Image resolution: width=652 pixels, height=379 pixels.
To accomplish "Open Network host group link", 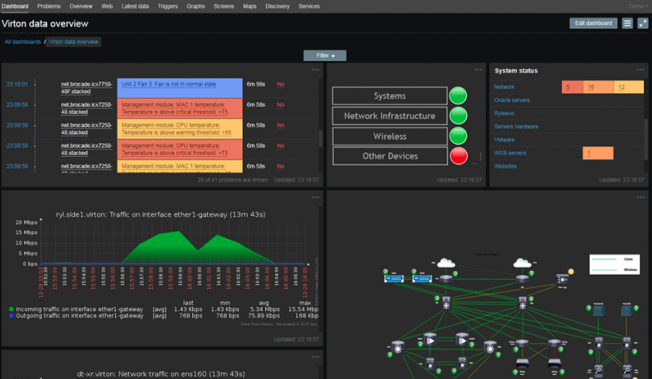I will click(x=504, y=87).
